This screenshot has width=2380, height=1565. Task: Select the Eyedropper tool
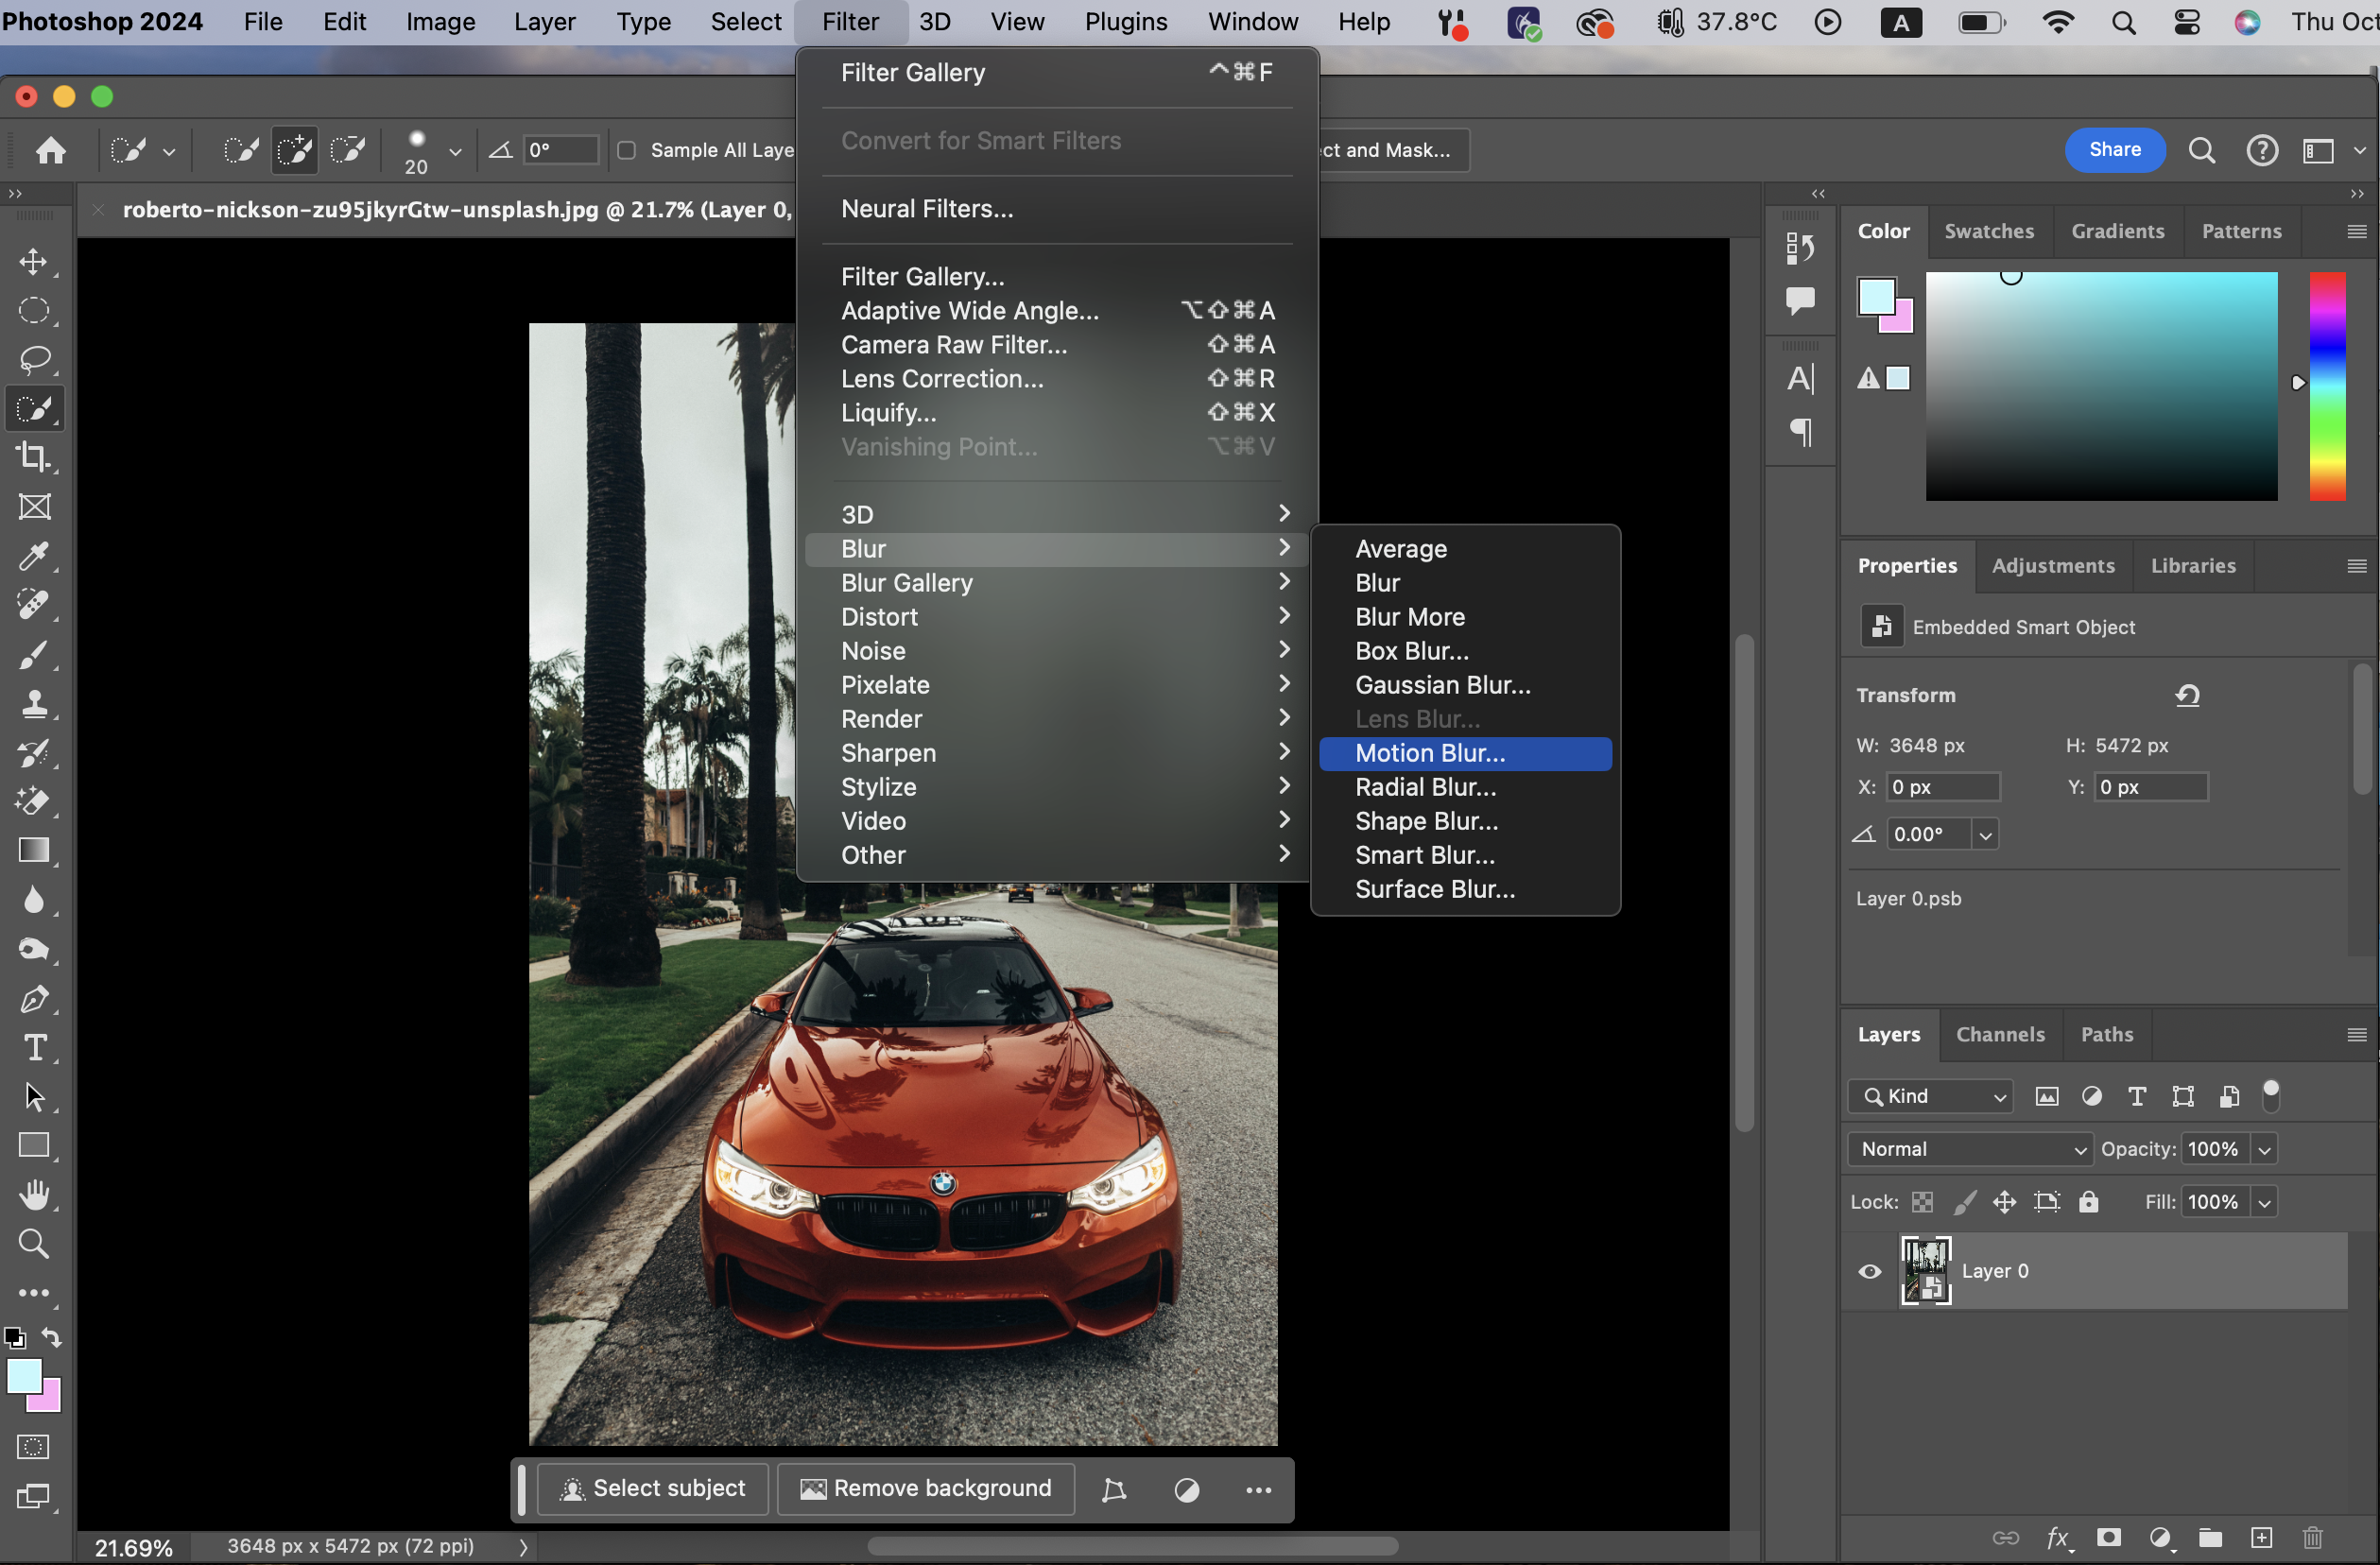tap(33, 556)
